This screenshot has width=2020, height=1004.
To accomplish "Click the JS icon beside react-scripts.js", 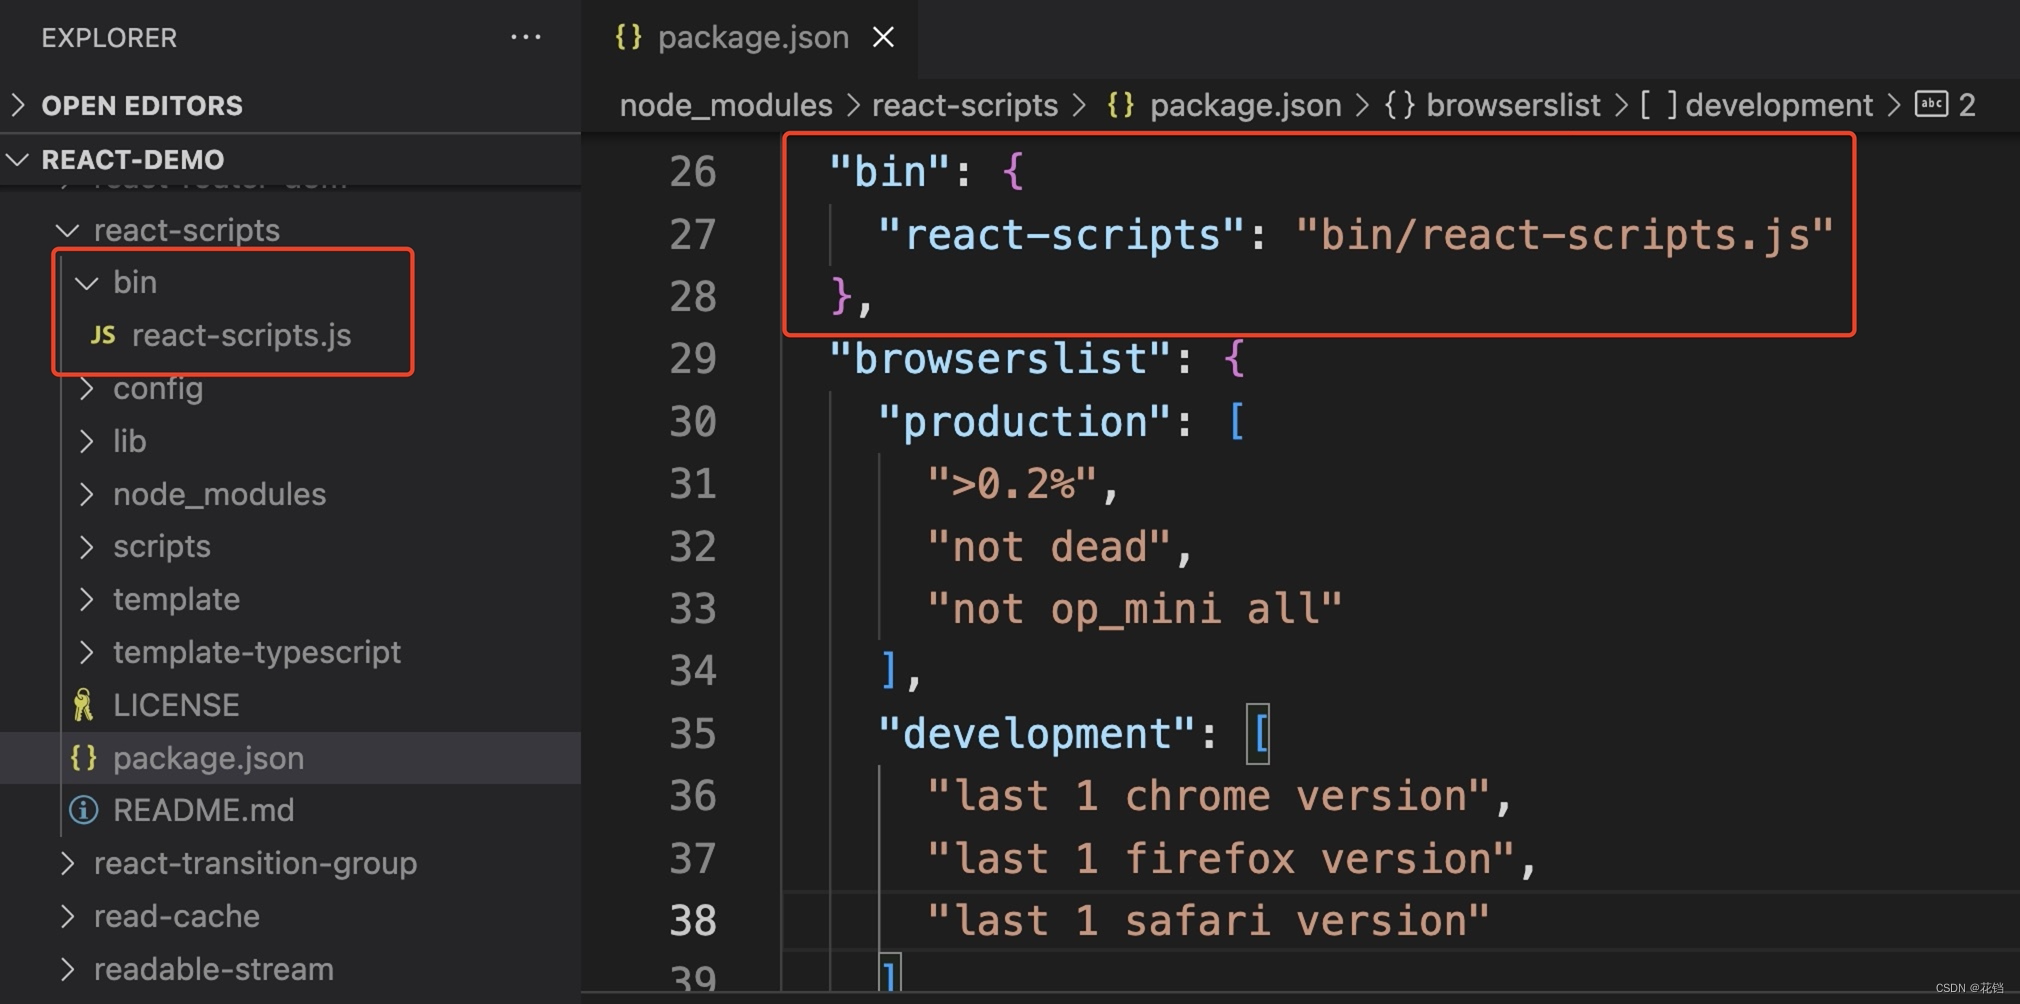I will [102, 336].
